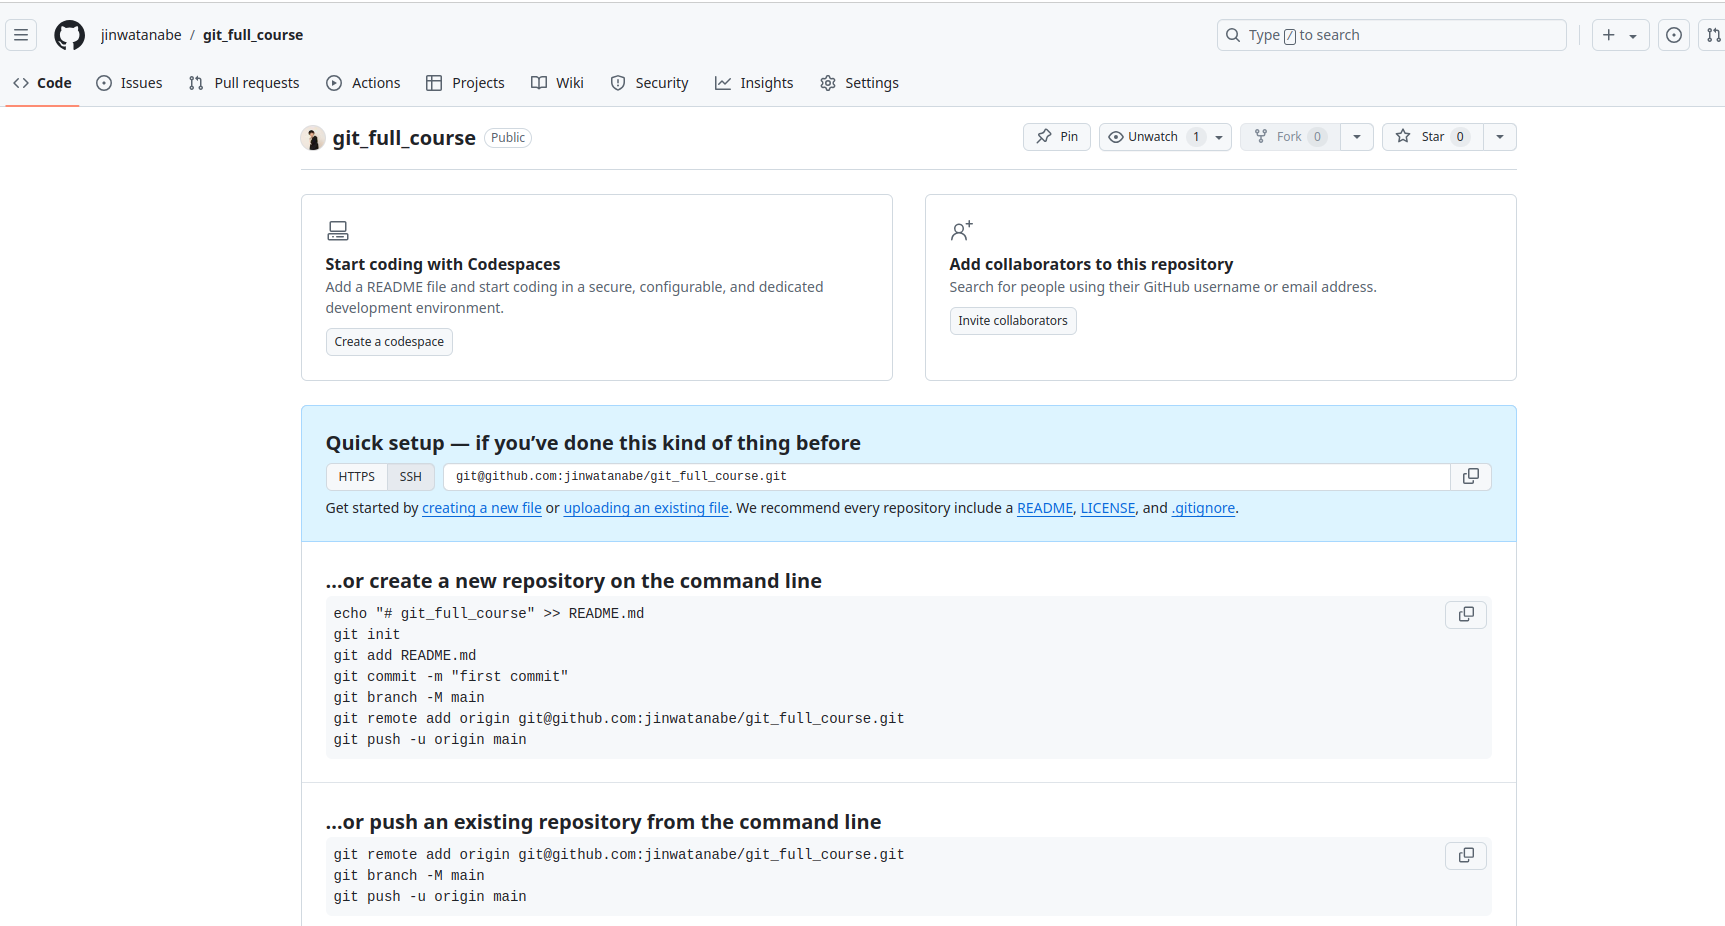Switch to the Security tab
The image size is (1725, 926).
[x=649, y=83]
